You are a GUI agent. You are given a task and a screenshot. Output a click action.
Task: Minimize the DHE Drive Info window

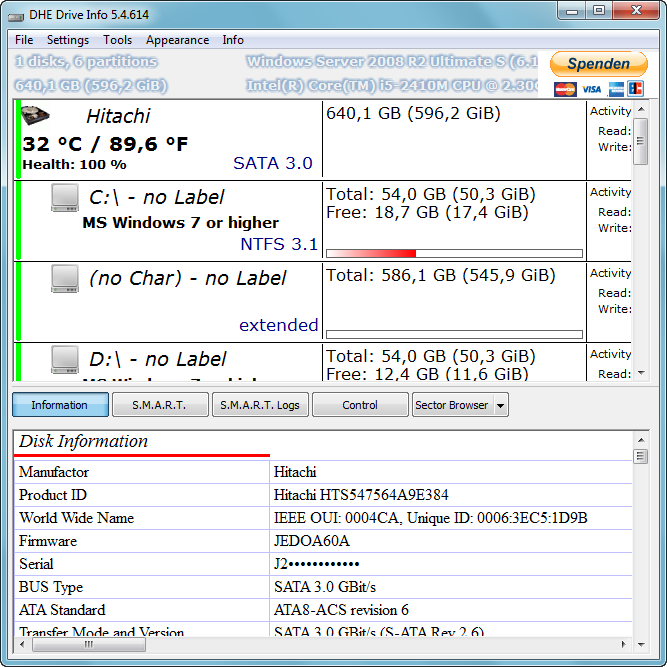(572, 10)
